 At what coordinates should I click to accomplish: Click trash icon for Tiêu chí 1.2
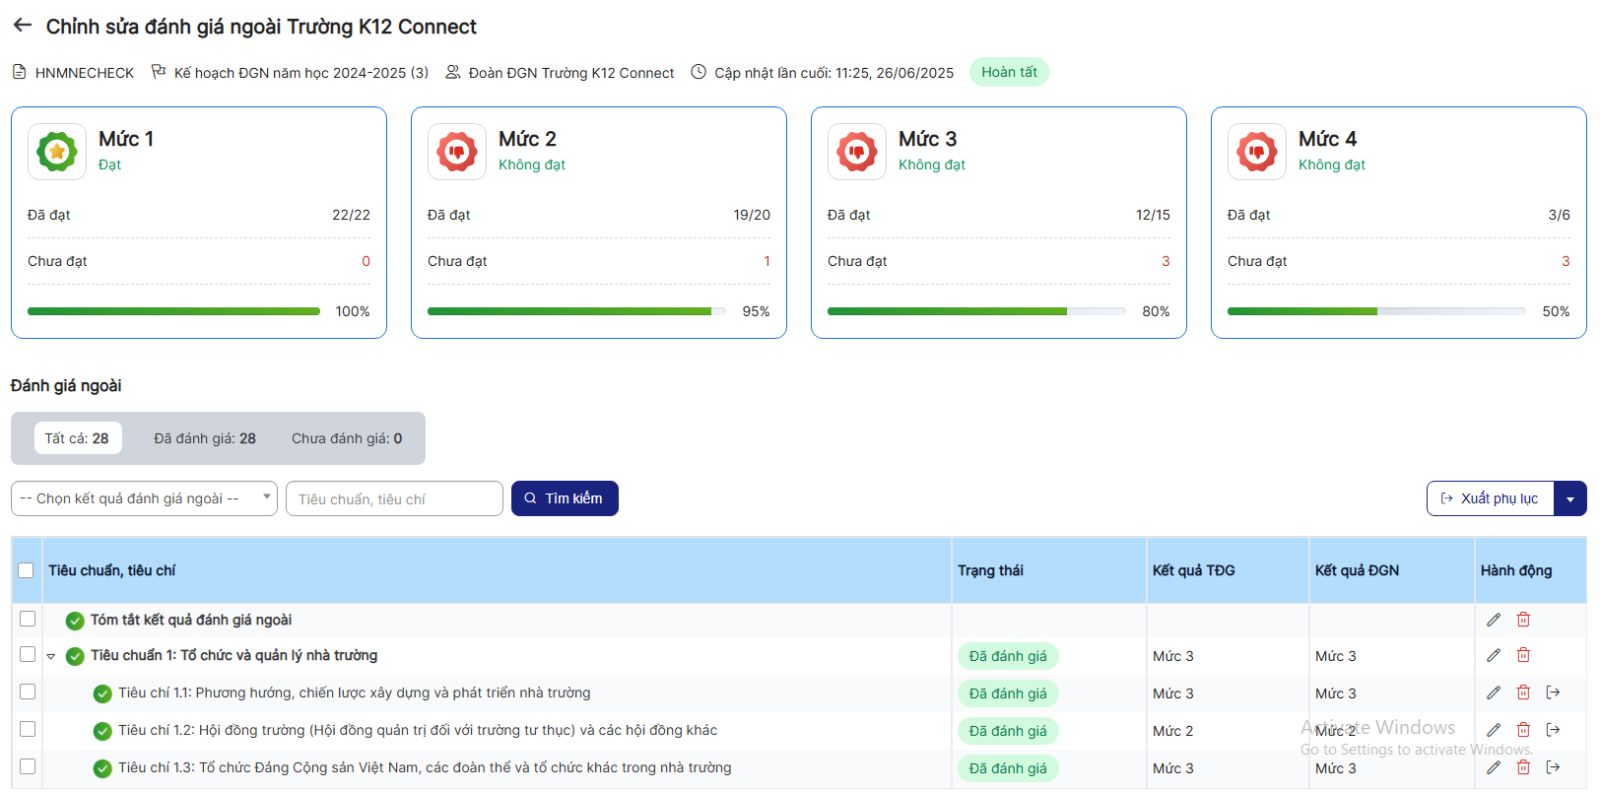(1523, 730)
